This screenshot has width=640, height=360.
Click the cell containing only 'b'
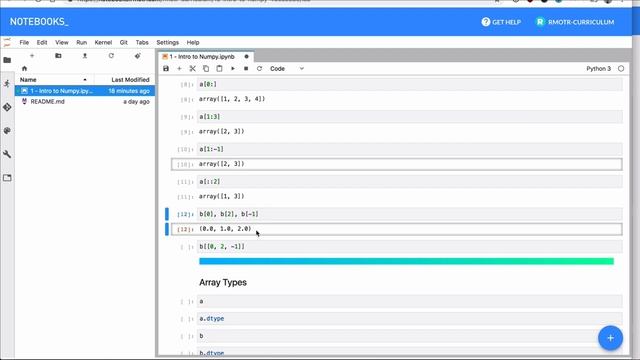(409, 336)
